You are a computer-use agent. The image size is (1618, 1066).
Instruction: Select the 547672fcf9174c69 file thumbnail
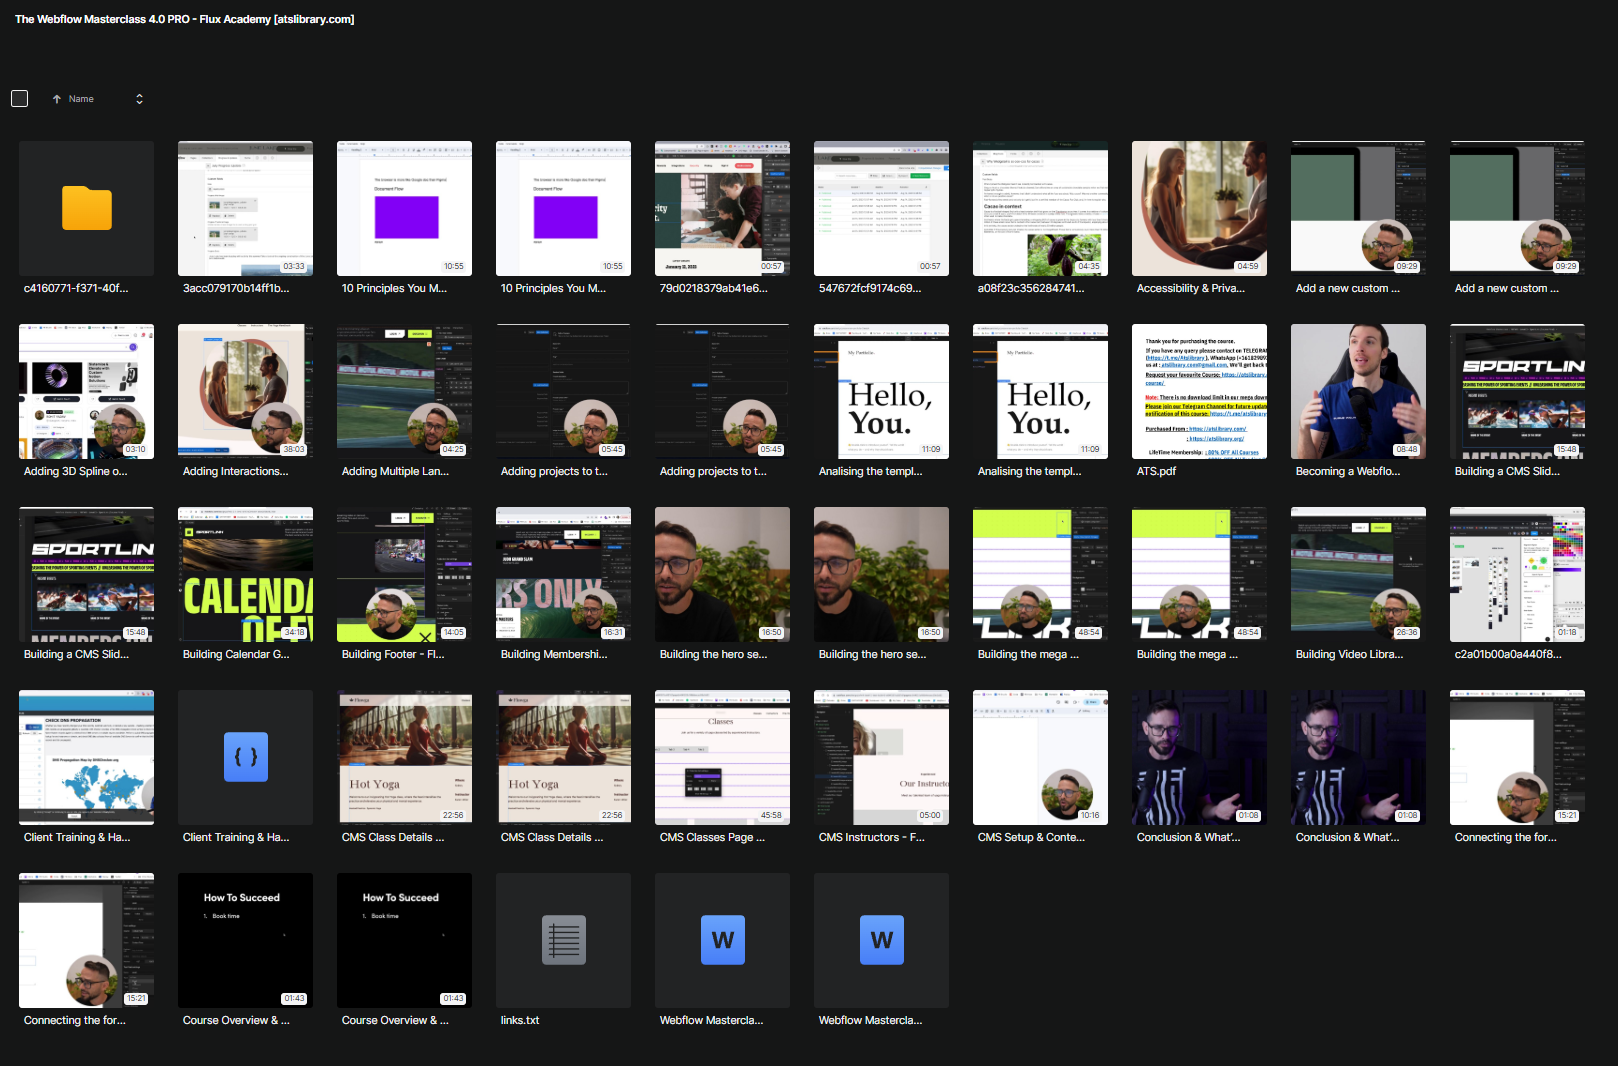[x=881, y=208]
